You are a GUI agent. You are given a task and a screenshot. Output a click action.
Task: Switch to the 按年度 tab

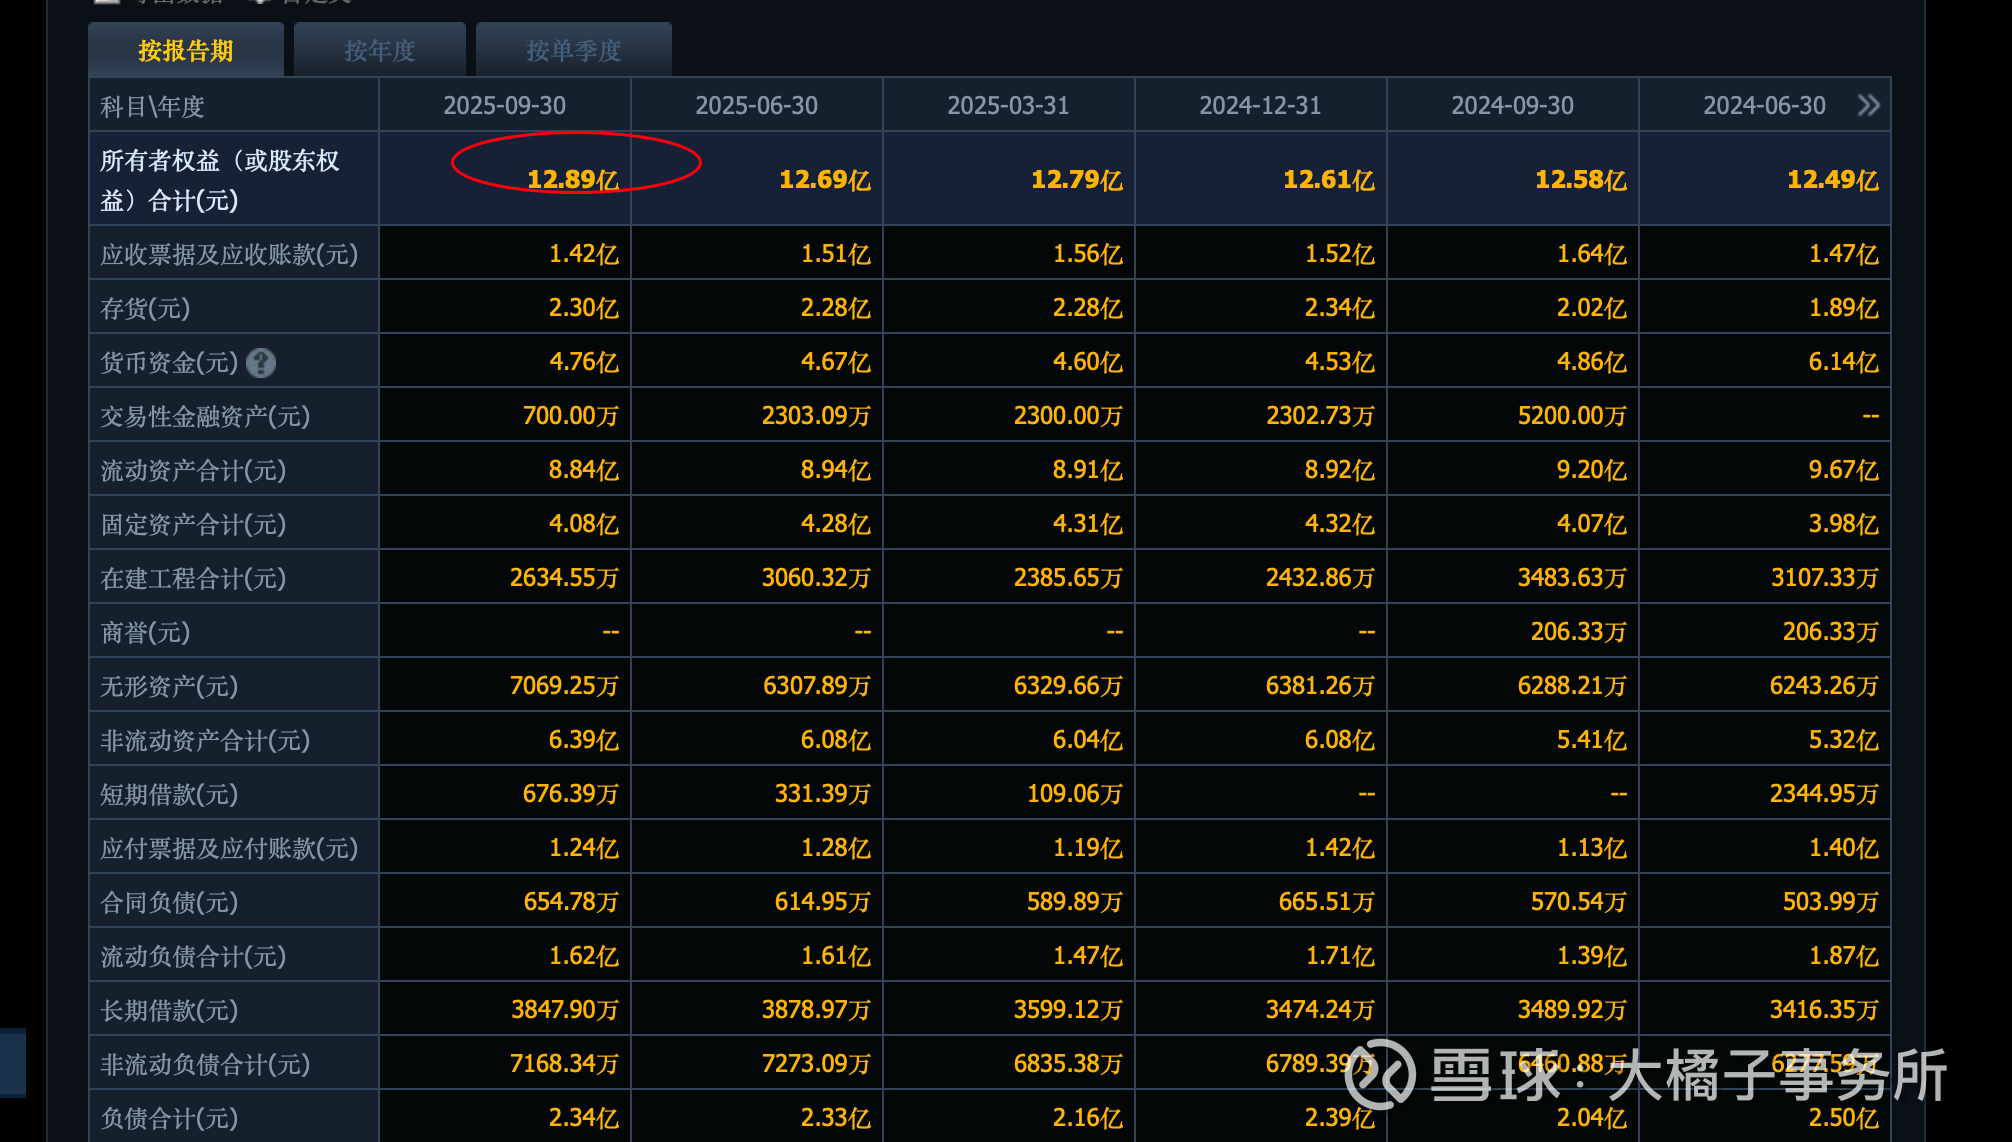point(379,50)
